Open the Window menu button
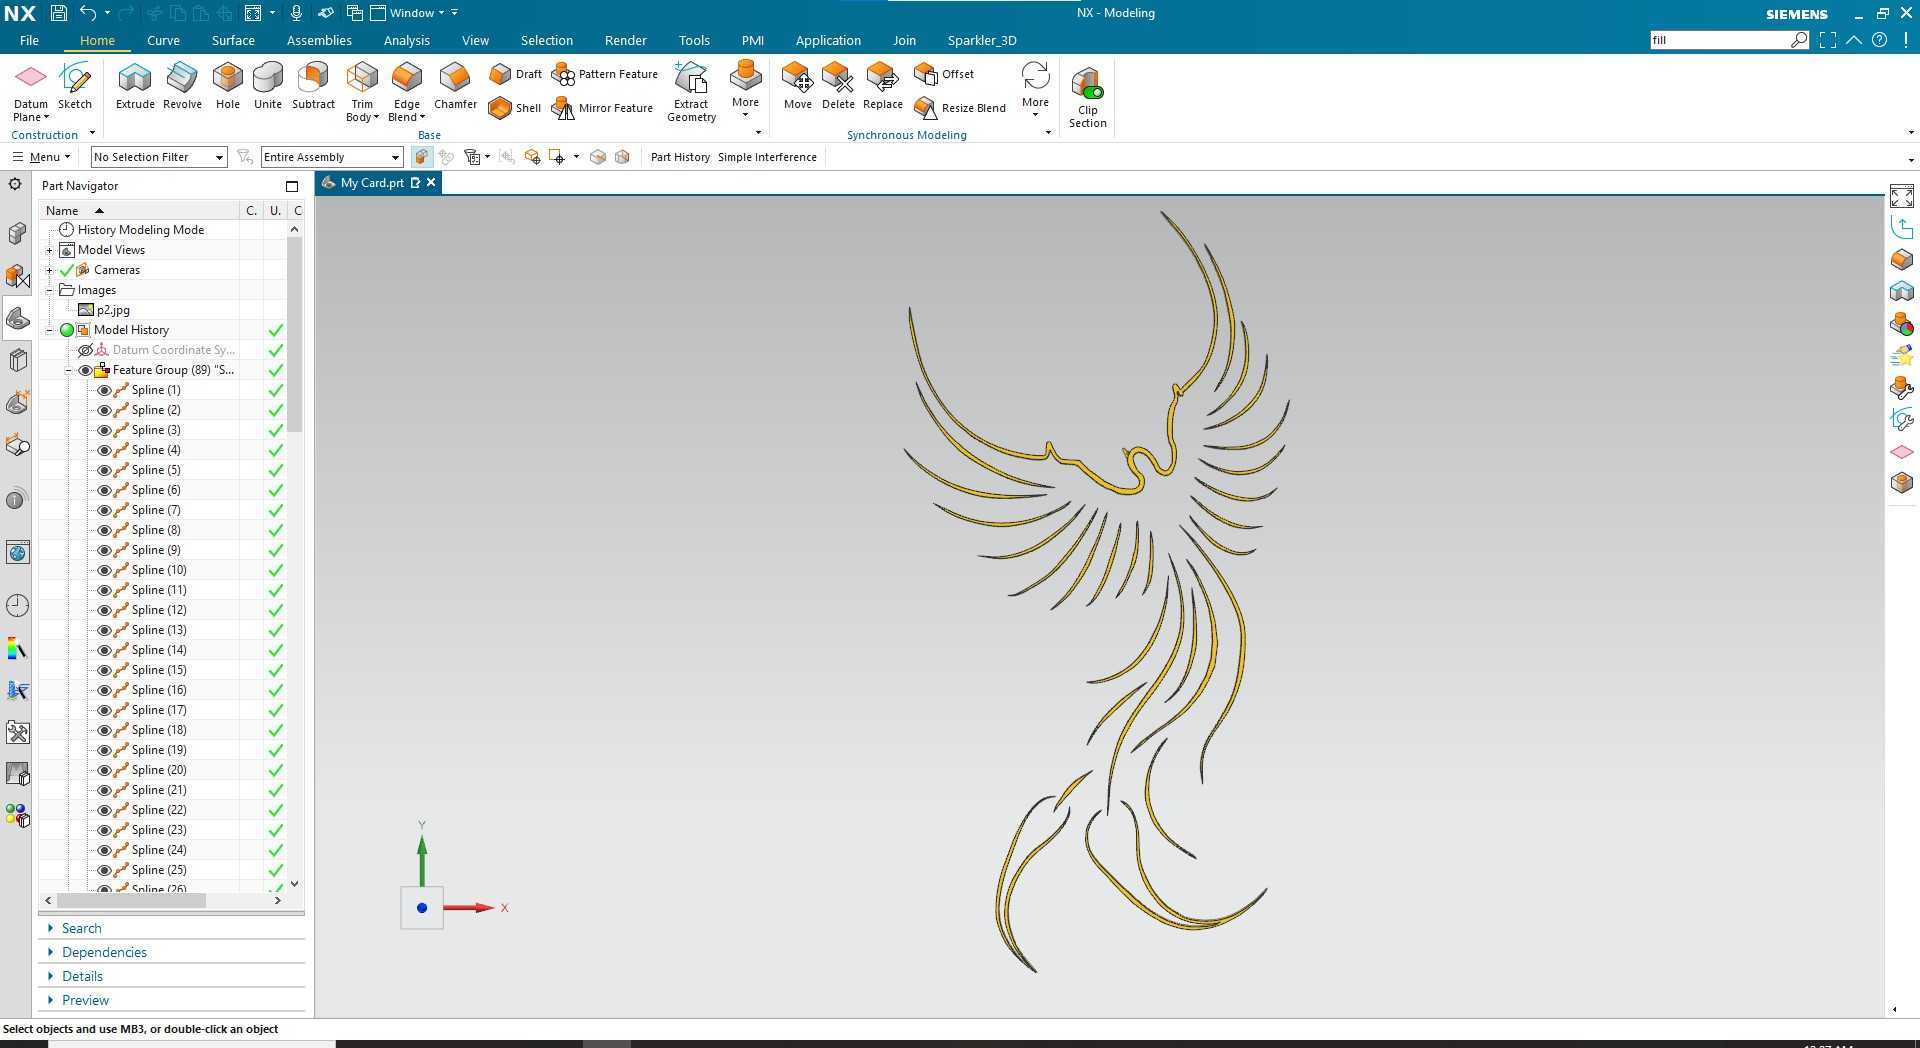This screenshot has width=1920, height=1048. tap(408, 13)
